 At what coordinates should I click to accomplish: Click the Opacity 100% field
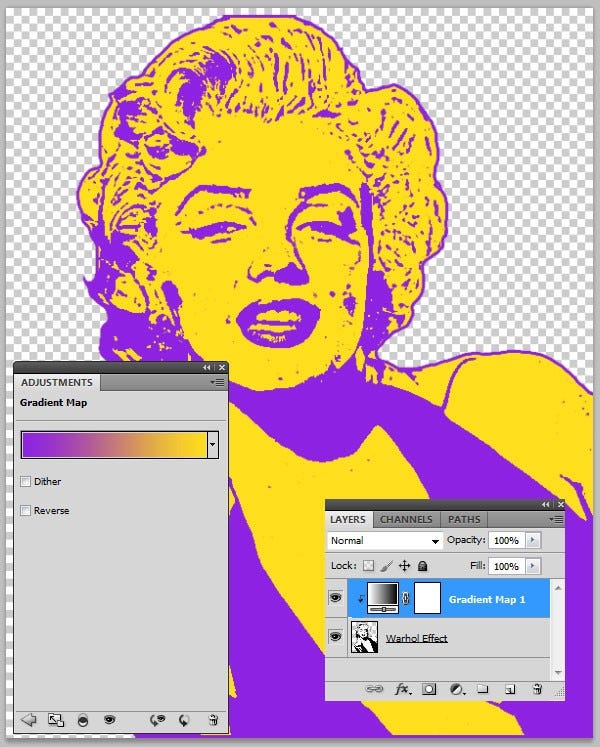click(x=506, y=540)
